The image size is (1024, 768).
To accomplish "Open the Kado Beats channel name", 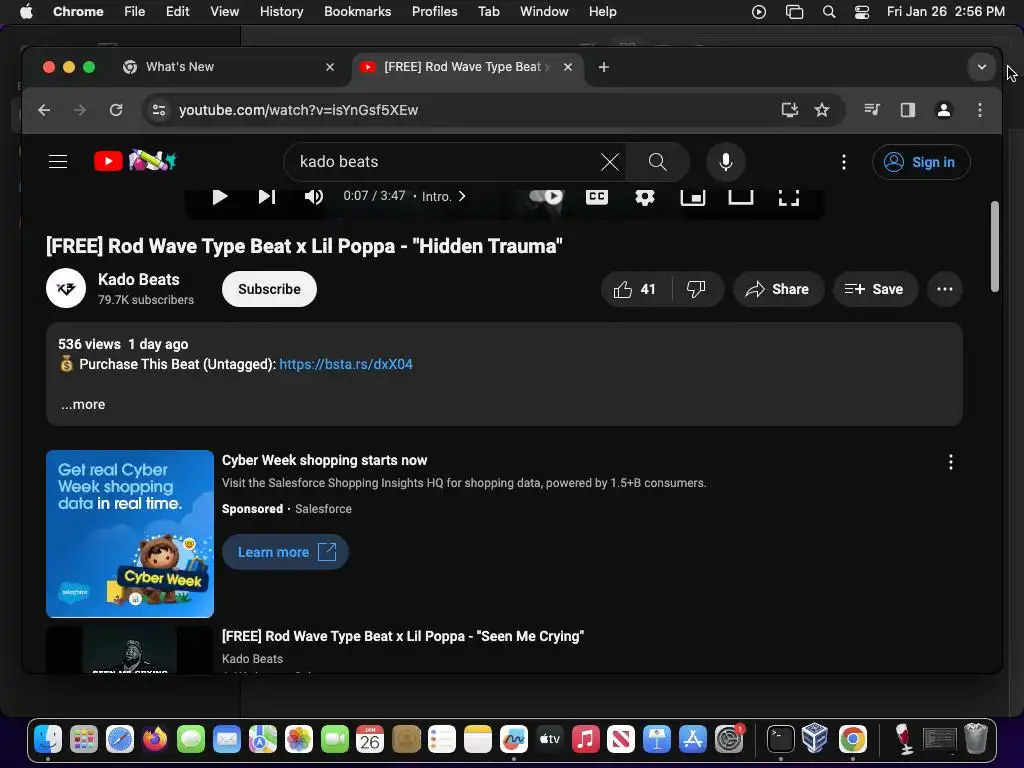I will pyautogui.click(x=138, y=280).
